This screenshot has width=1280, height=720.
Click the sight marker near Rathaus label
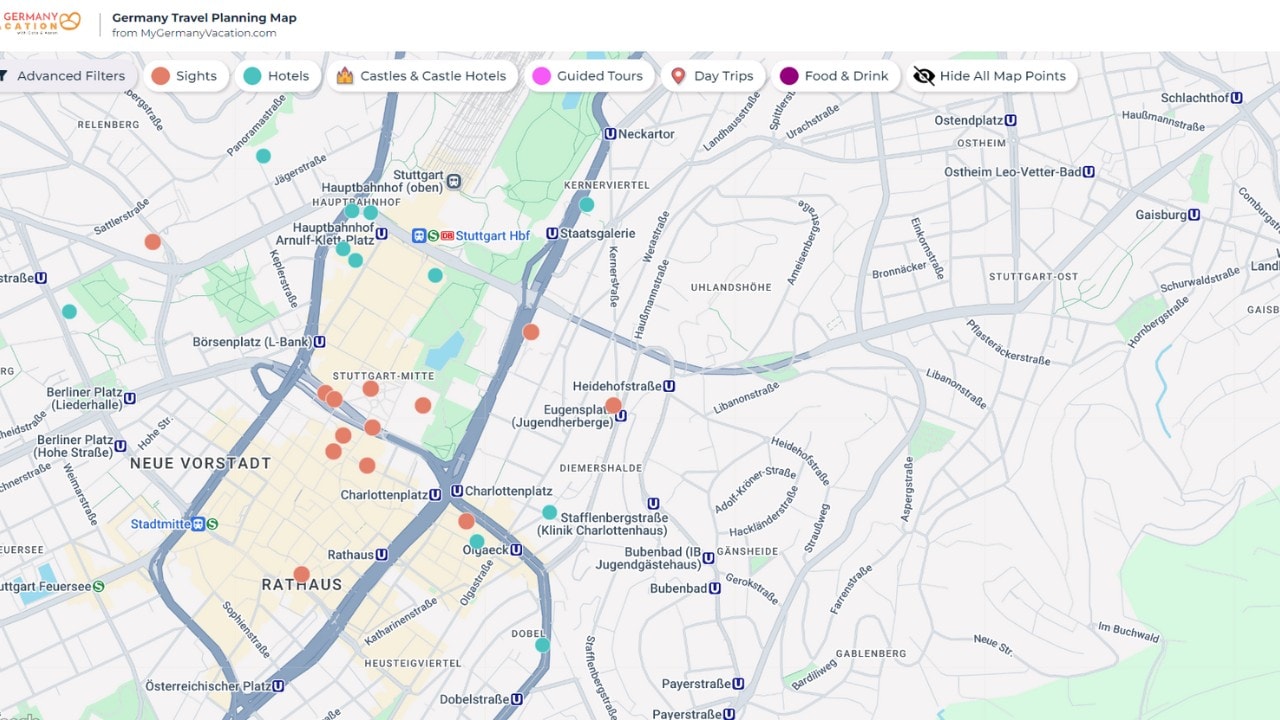pyautogui.click(x=301, y=574)
